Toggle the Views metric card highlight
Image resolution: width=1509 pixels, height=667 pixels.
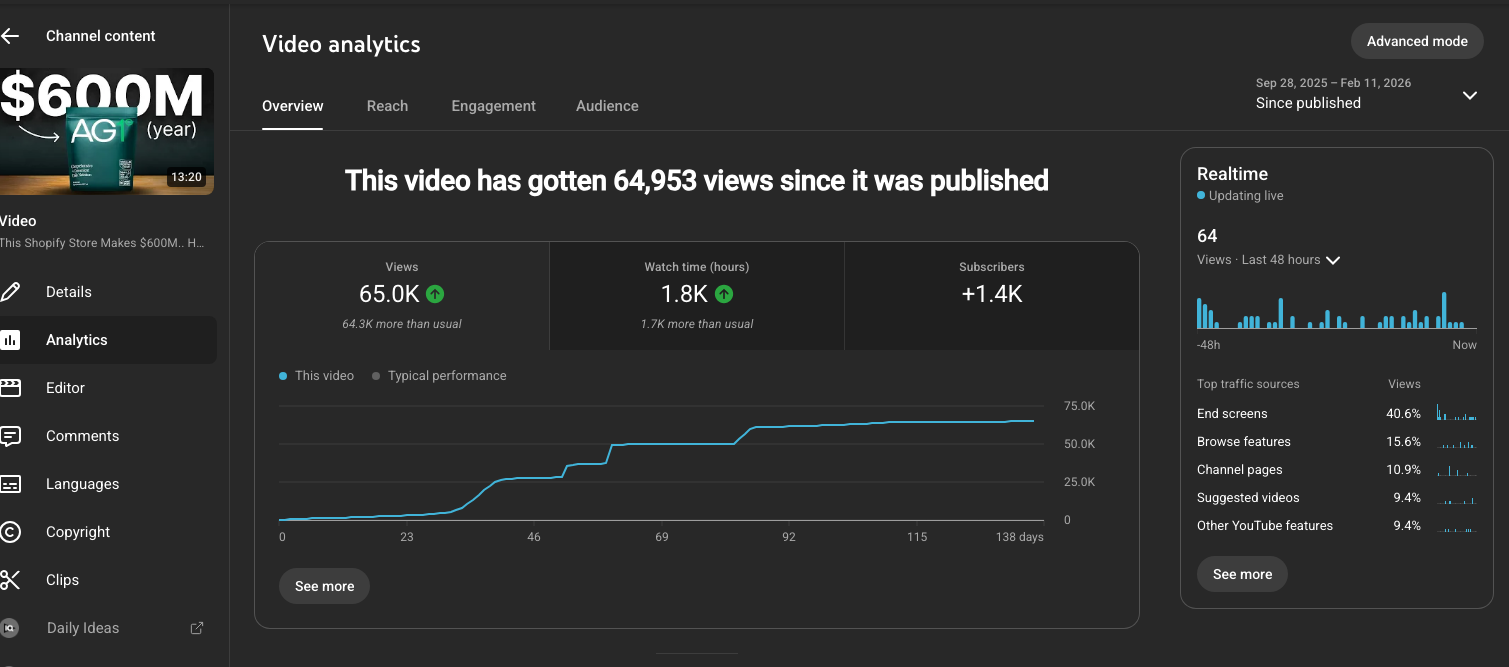[x=401, y=295]
